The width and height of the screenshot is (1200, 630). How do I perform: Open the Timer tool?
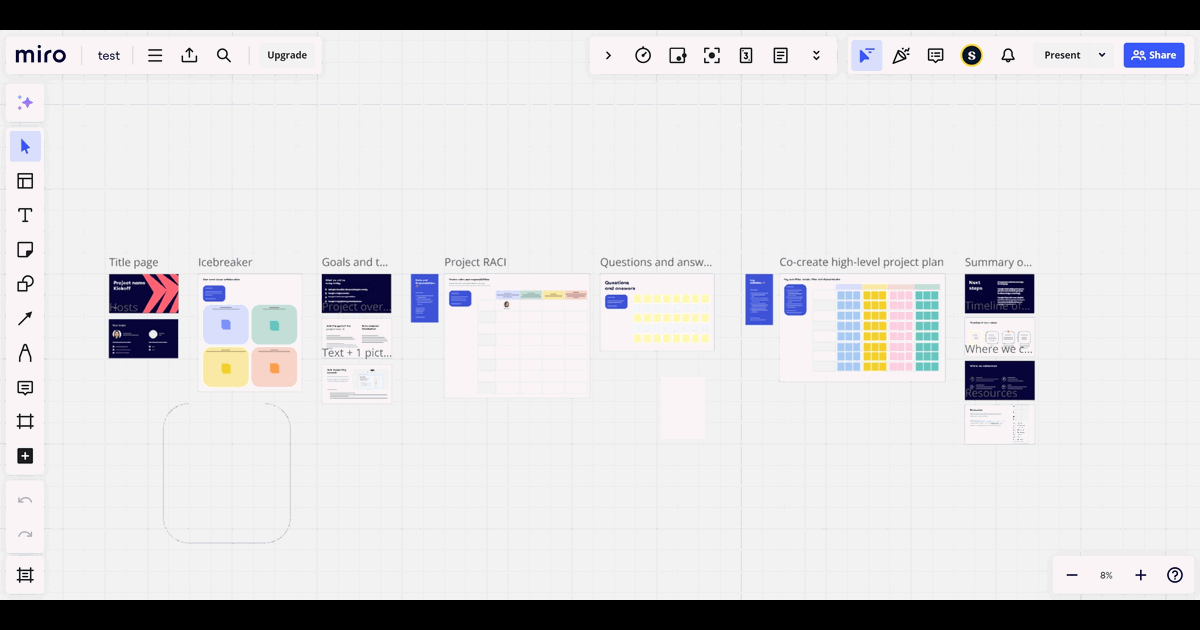(643, 55)
